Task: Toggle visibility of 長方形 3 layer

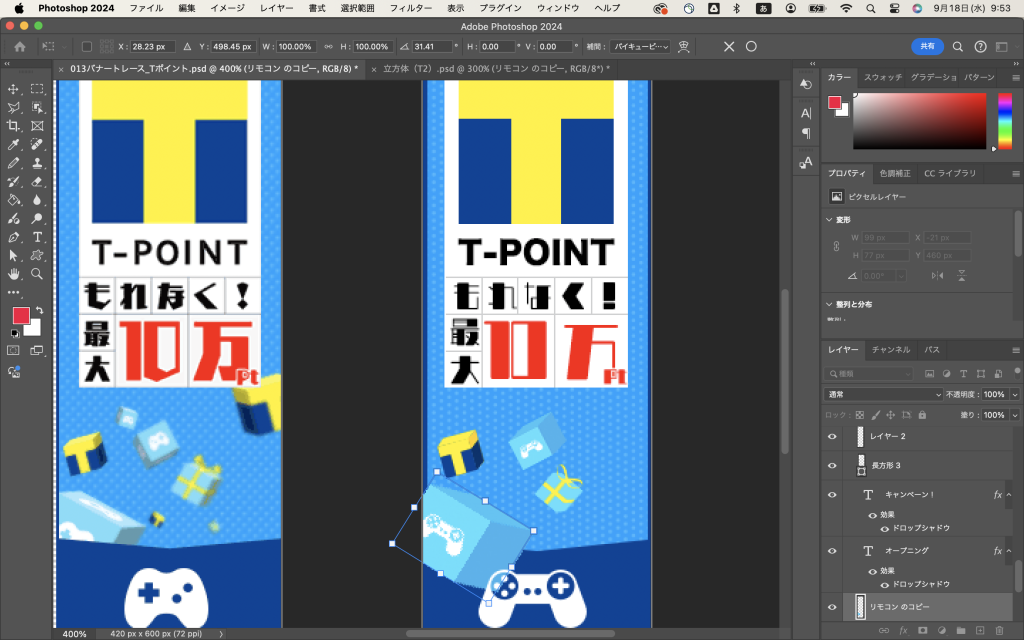Action: [832, 465]
